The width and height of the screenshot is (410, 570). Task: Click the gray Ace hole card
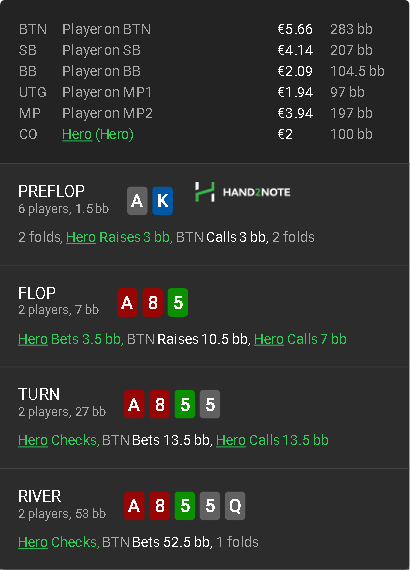pos(137,201)
